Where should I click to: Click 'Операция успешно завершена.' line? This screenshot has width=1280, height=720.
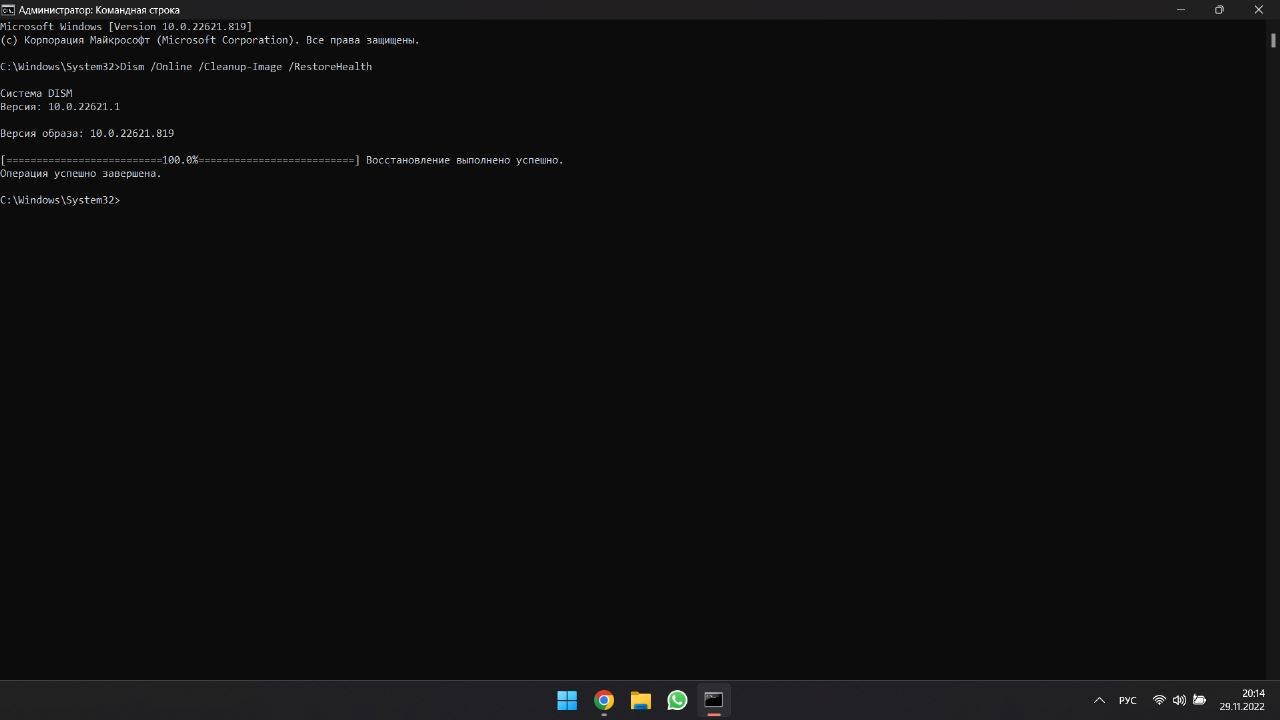pyautogui.click(x=81, y=174)
